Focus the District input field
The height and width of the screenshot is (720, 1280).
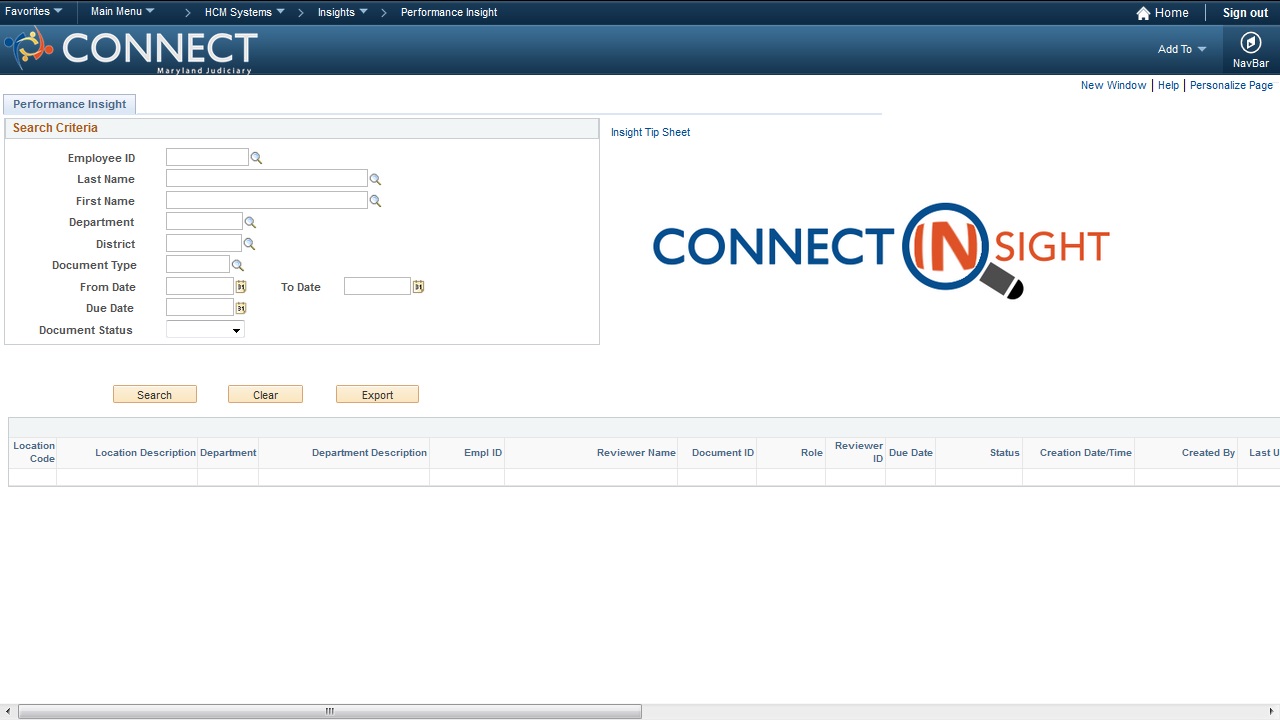(204, 243)
